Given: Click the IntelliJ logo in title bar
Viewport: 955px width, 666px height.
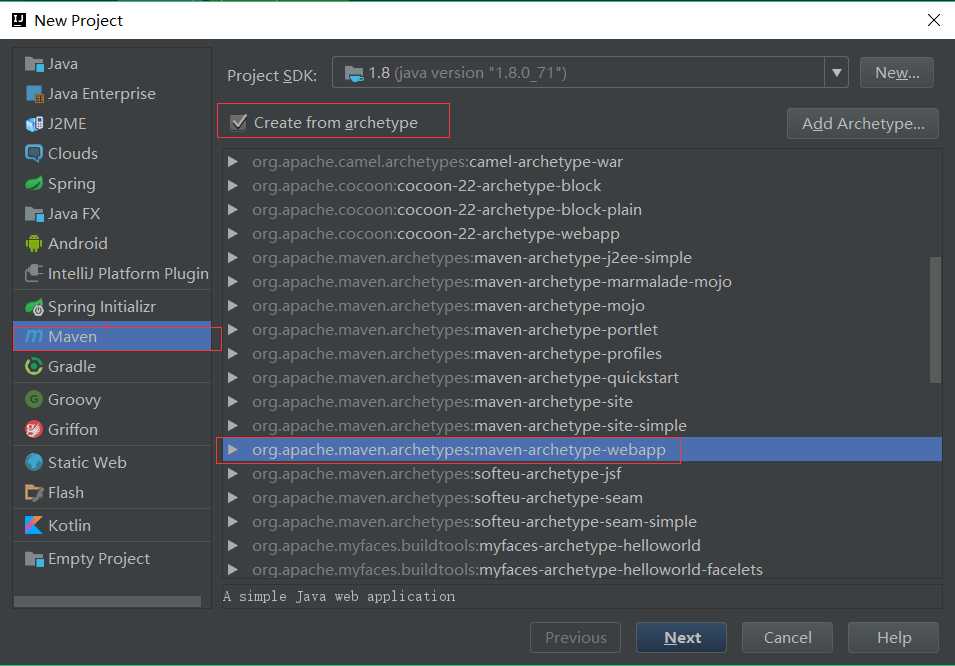Looking at the screenshot, I should [19, 20].
